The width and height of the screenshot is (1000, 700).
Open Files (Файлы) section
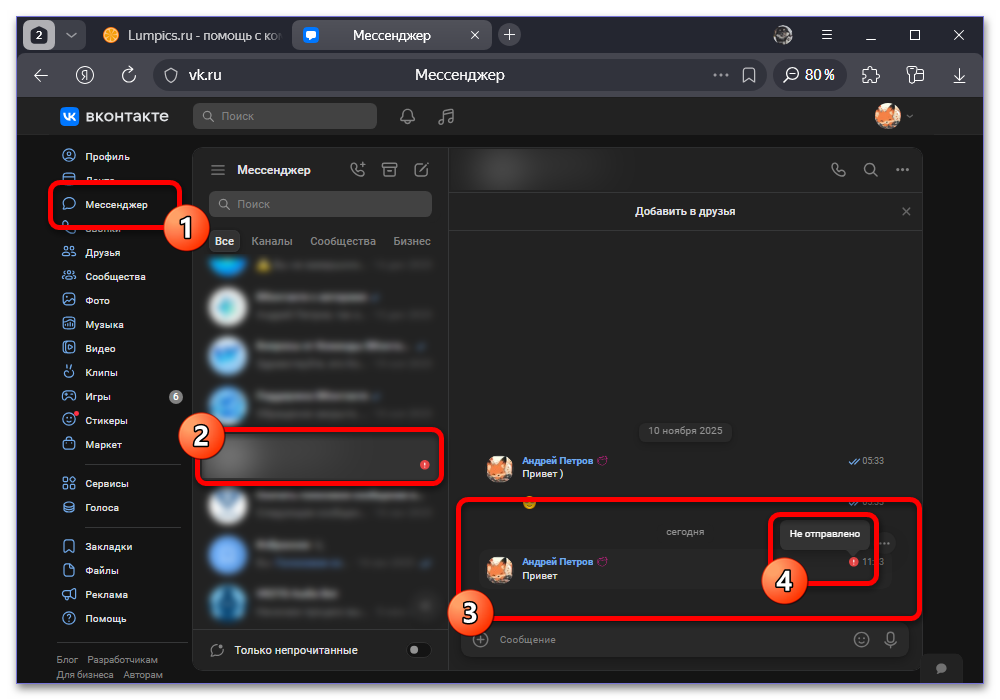[90, 571]
